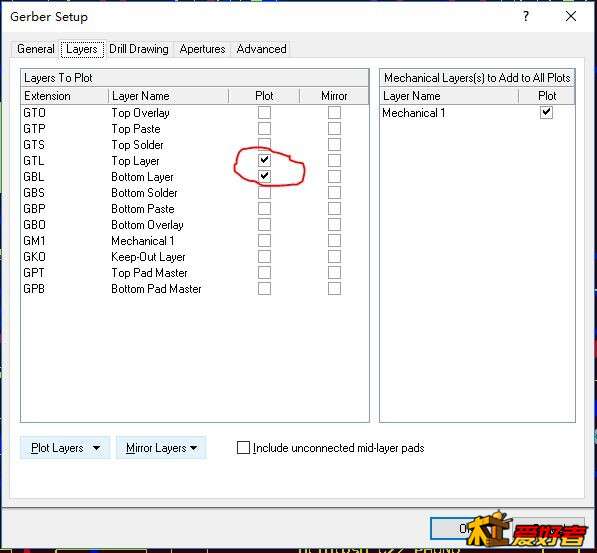Enable Plot for Top Overlay layer
Screen dimensions: 597x553
coord(264,113)
